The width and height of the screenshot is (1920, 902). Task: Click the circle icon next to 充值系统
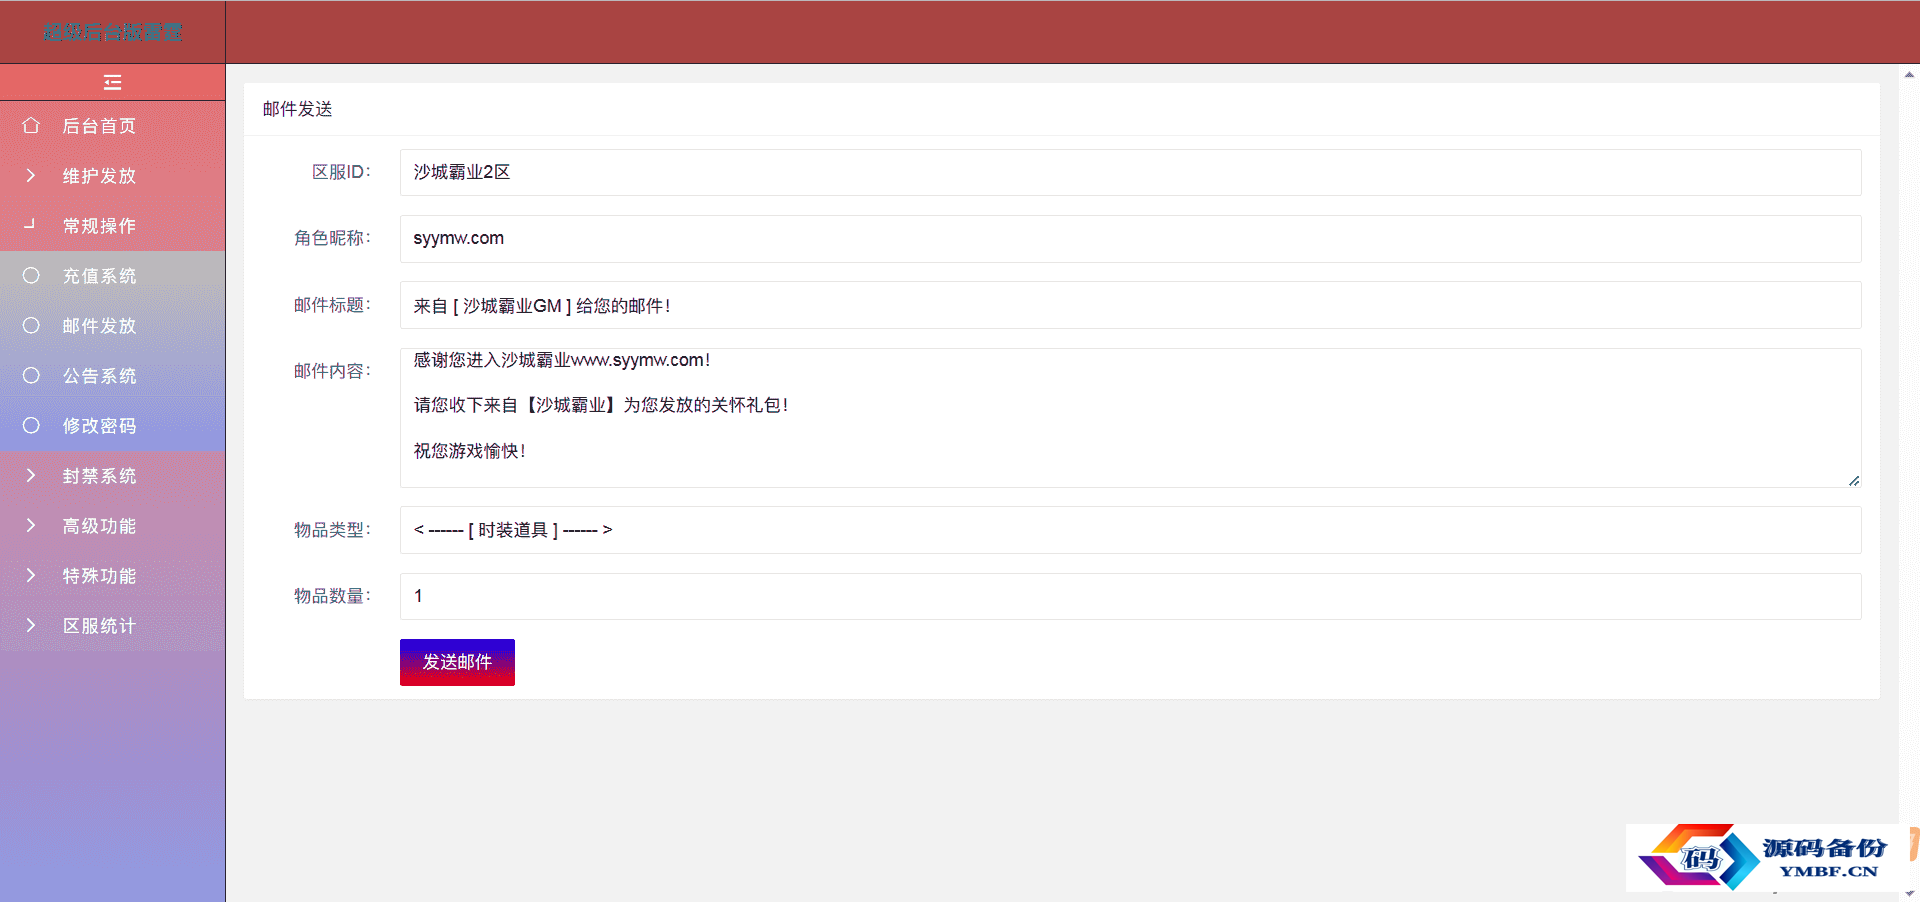(x=31, y=275)
